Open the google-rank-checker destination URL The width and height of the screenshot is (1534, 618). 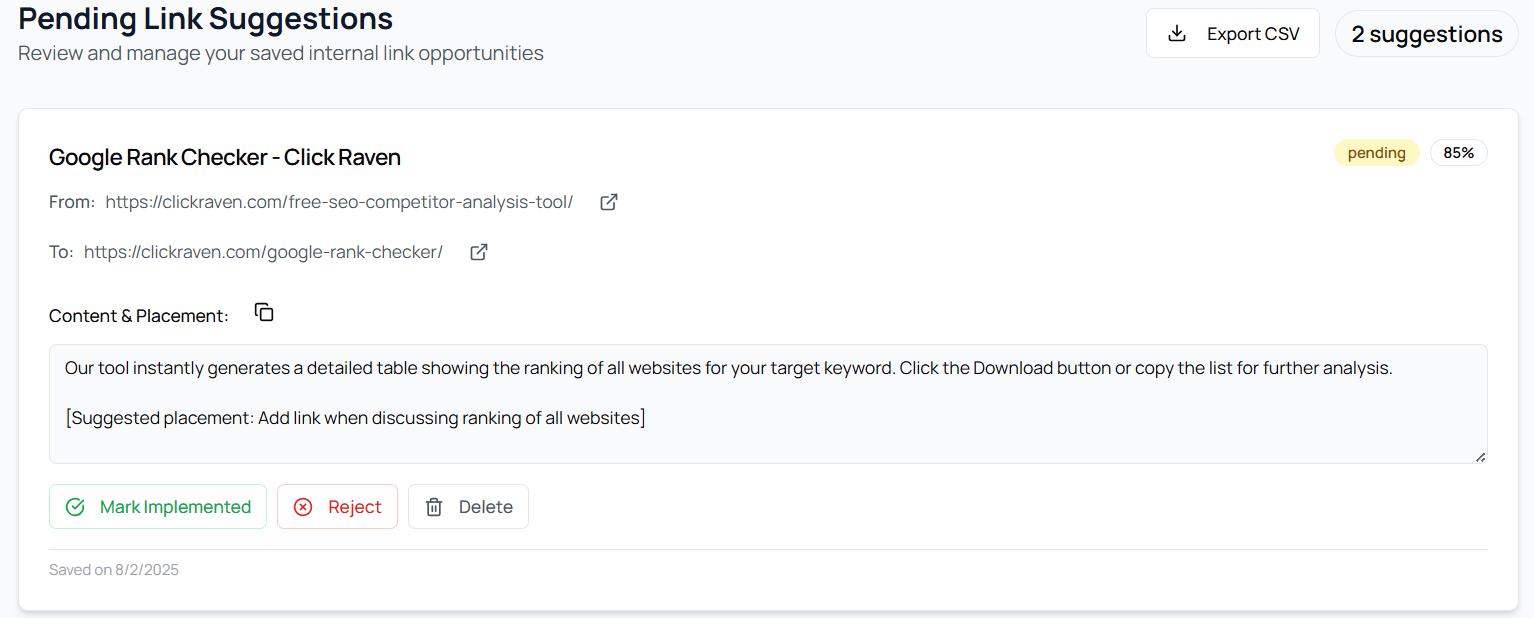coord(263,252)
